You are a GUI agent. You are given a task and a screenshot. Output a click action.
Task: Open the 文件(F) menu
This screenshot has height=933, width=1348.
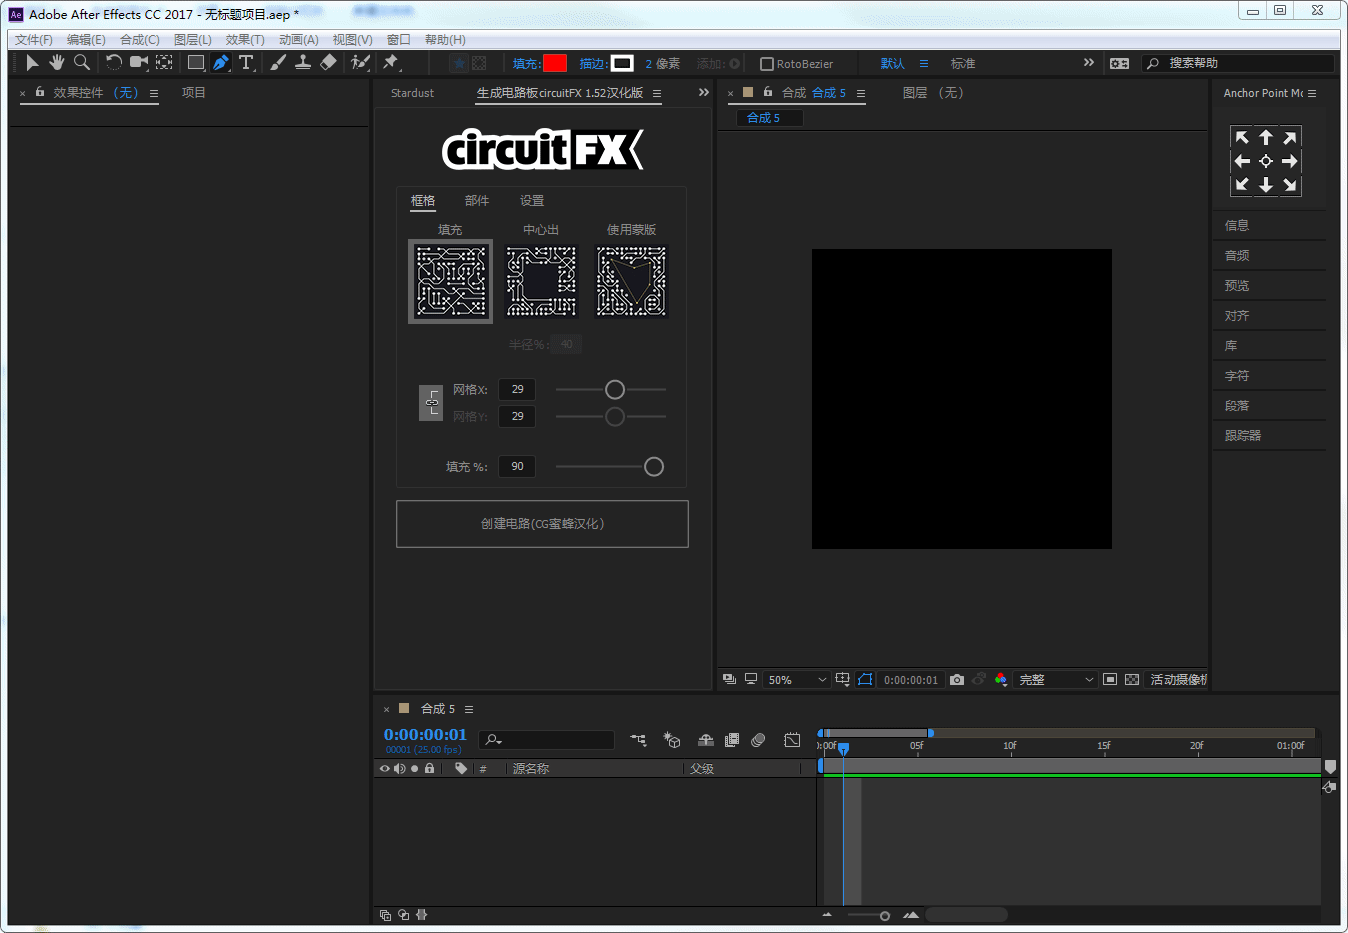[x=34, y=40]
